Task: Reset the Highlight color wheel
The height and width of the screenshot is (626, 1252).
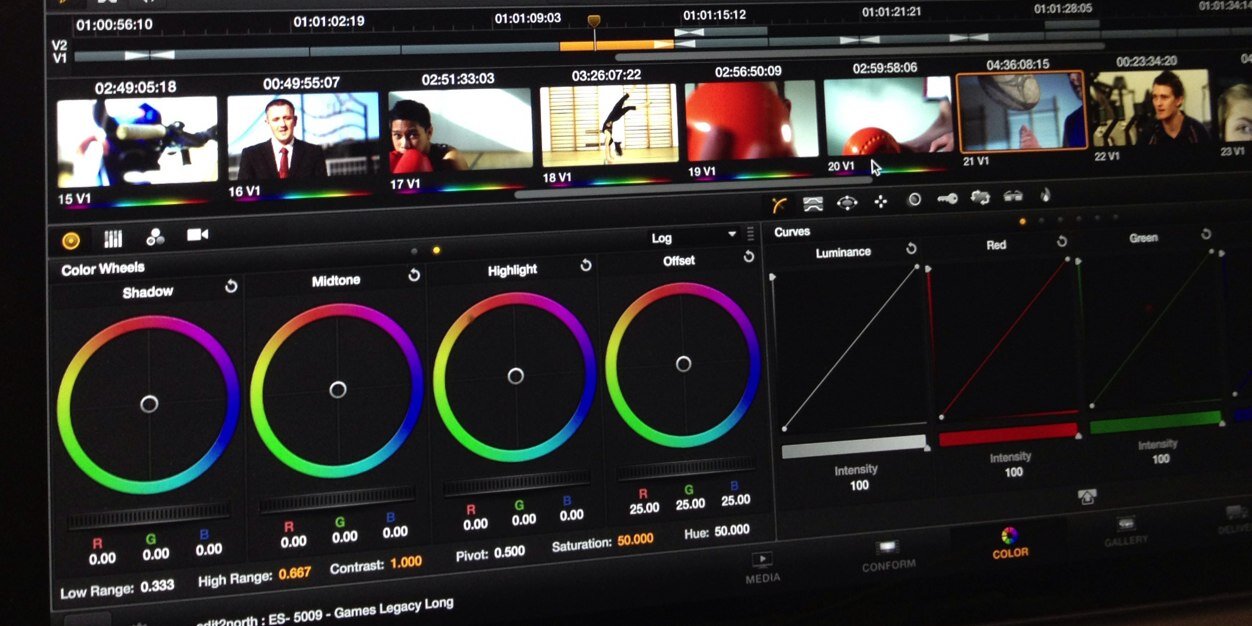Action: (586, 265)
